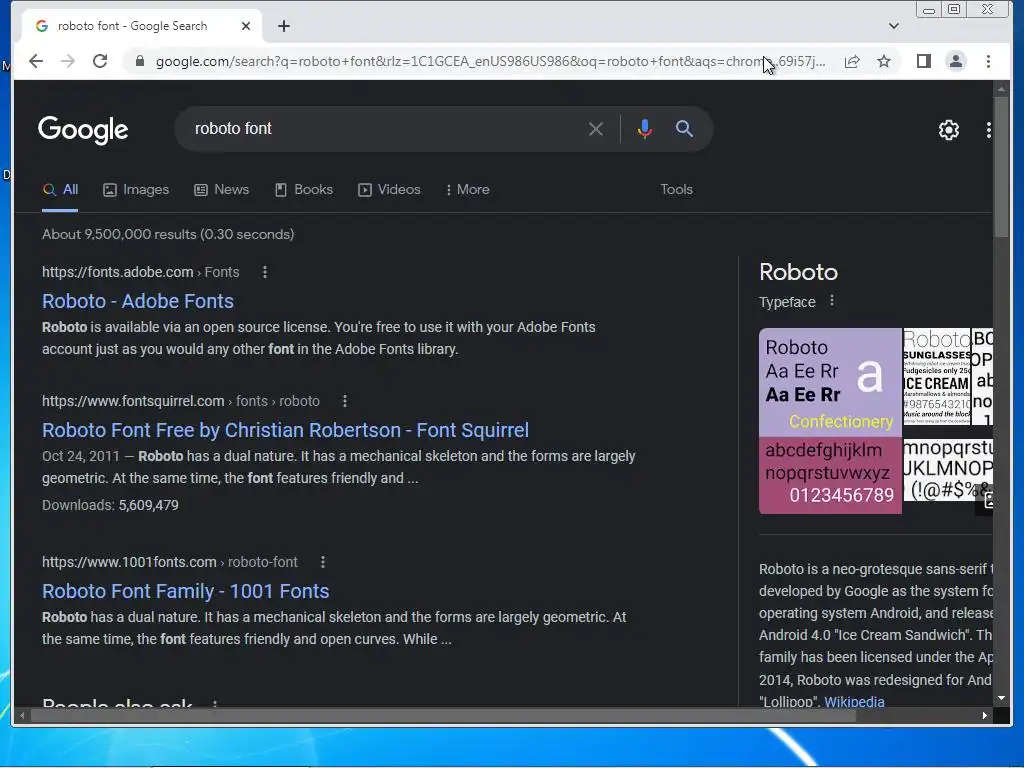Image resolution: width=1024 pixels, height=768 pixels.
Task: Open the Roboto - Adobe Fonts link
Action: coord(138,301)
